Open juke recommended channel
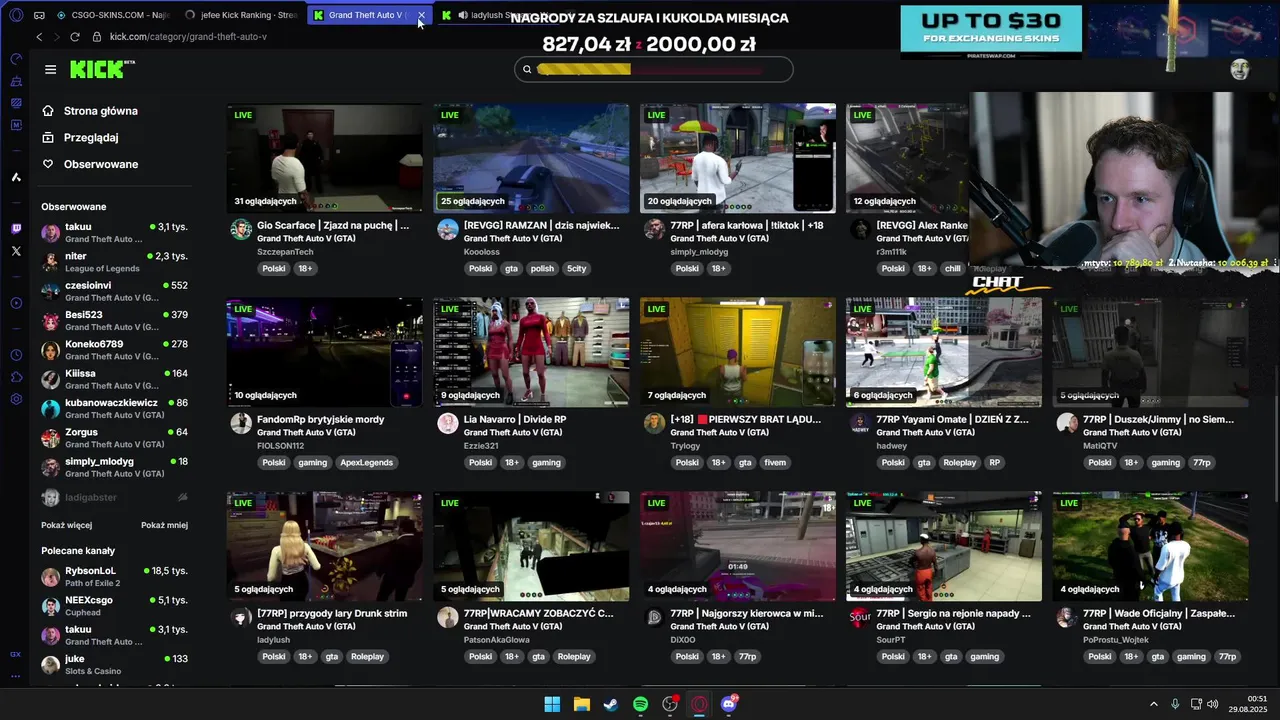The image size is (1280, 720). click(114, 664)
